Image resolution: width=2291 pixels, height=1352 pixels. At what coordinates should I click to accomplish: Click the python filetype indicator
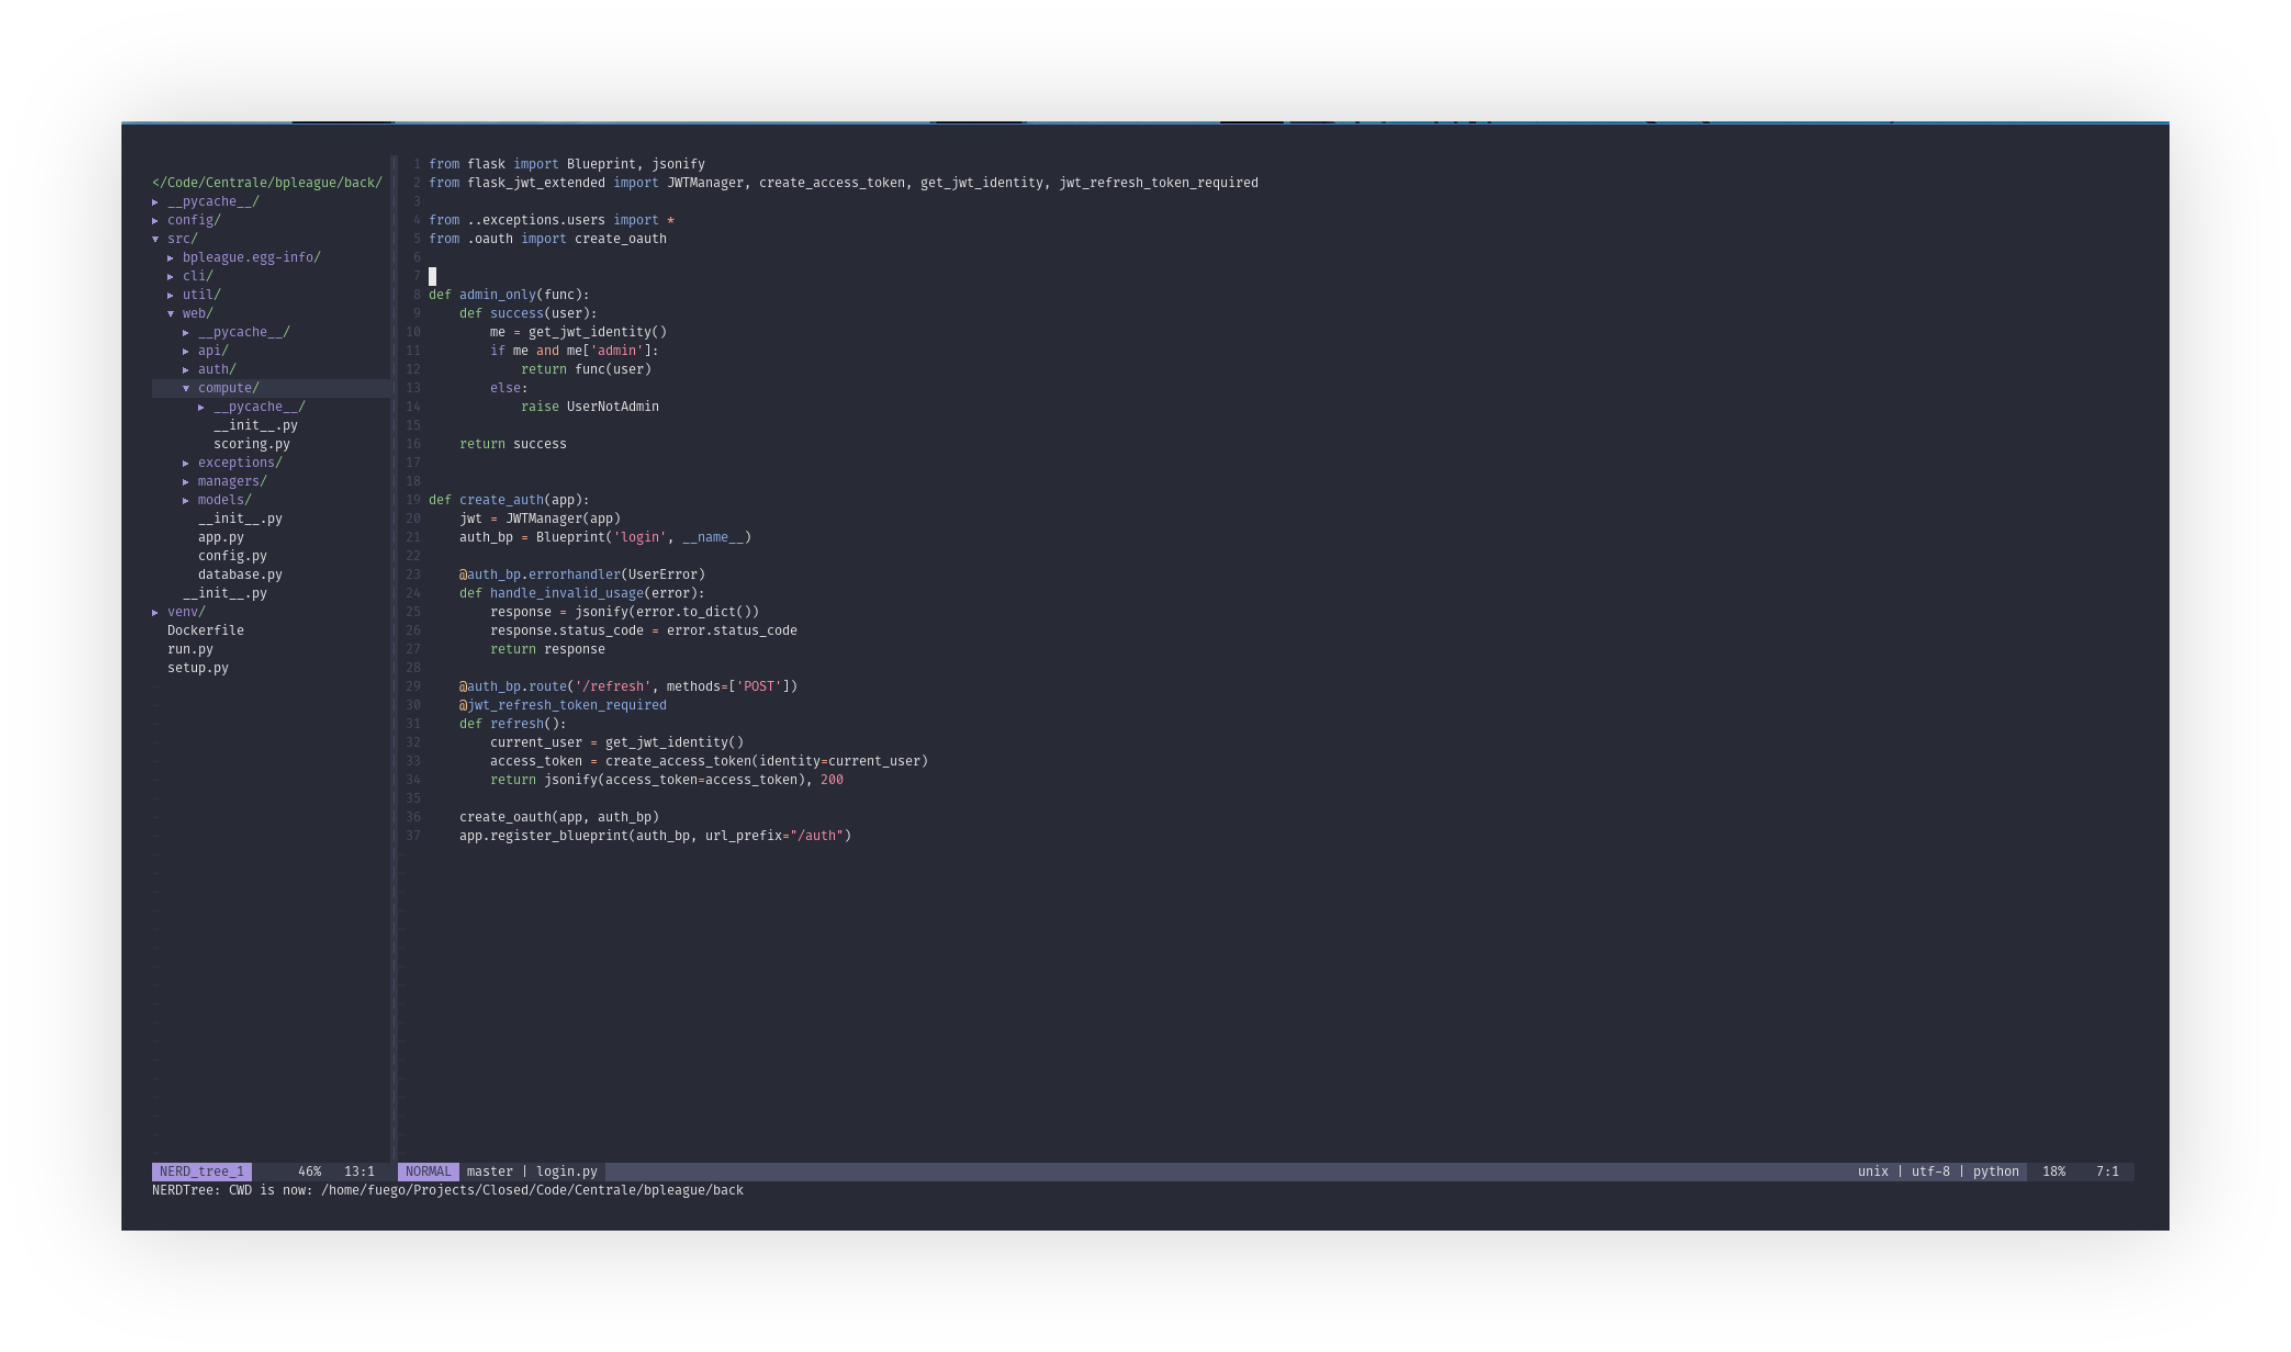[x=1995, y=1171]
